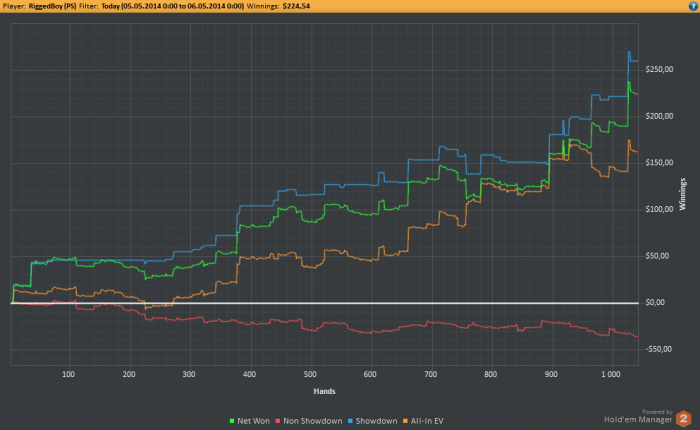Click the 400 hands x-axis label
The image size is (700, 430).
pos(250,374)
